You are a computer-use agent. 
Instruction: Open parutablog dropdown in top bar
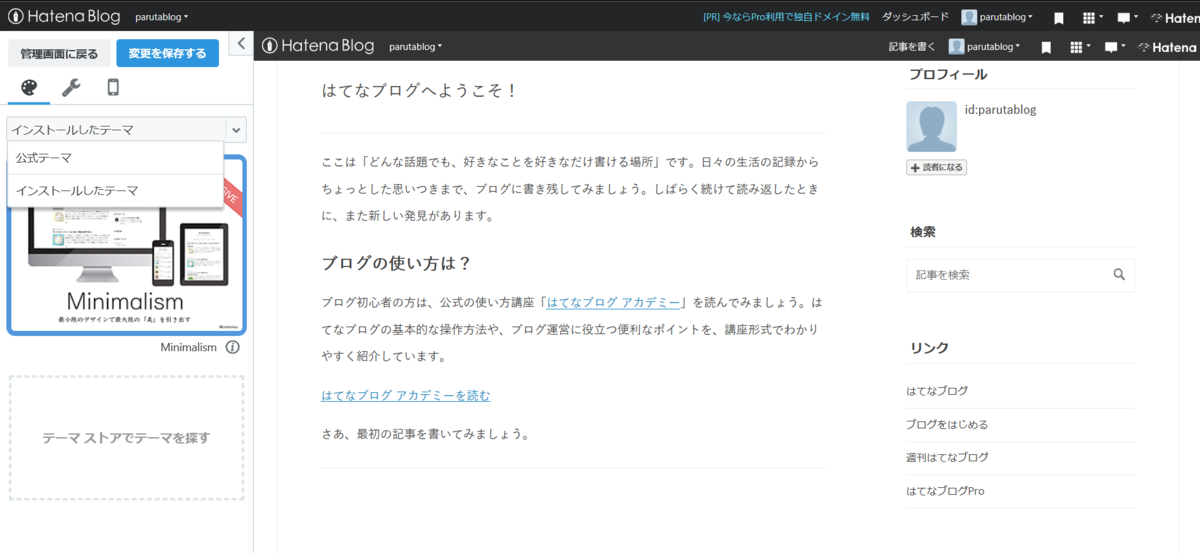coord(161,17)
